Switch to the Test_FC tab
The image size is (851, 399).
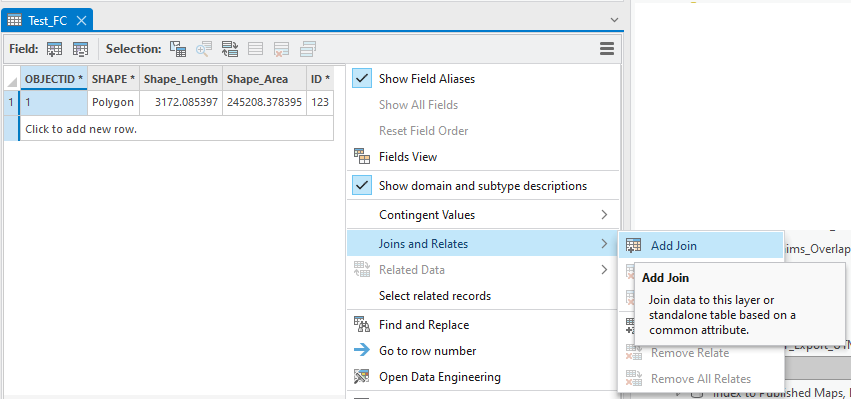47,20
